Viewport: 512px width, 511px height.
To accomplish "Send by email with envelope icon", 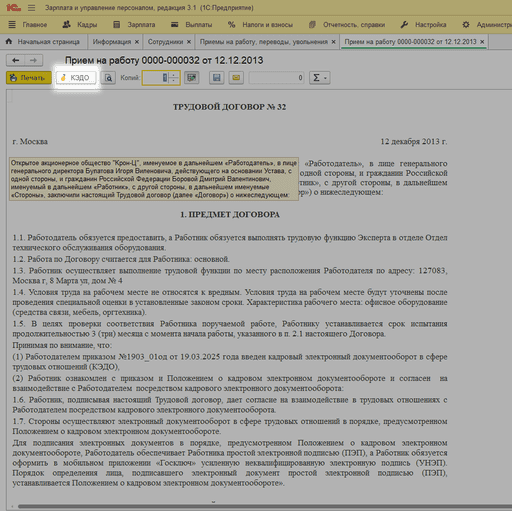I will [x=236, y=78].
